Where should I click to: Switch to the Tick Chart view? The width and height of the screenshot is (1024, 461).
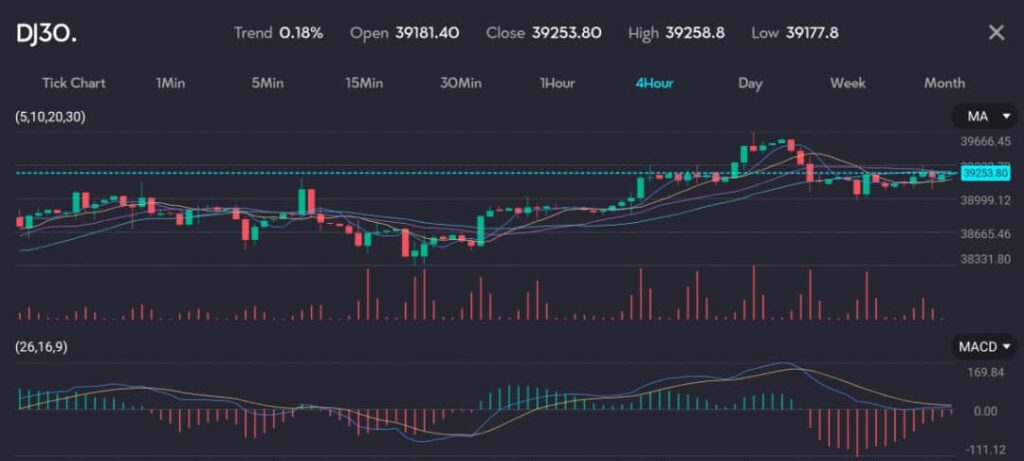pyautogui.click(x=73, y=83)
